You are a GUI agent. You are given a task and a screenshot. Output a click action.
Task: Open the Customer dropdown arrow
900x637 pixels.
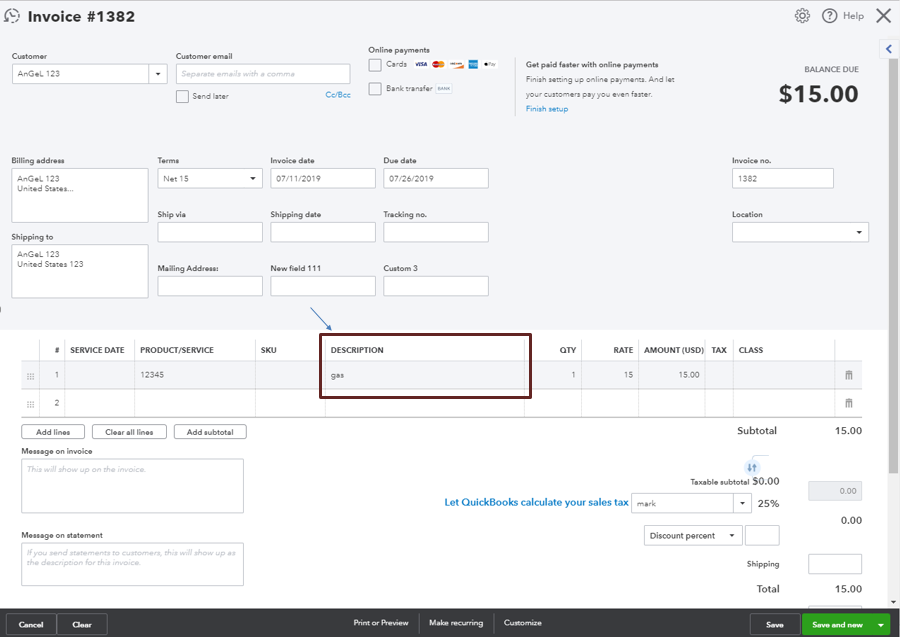158,74
